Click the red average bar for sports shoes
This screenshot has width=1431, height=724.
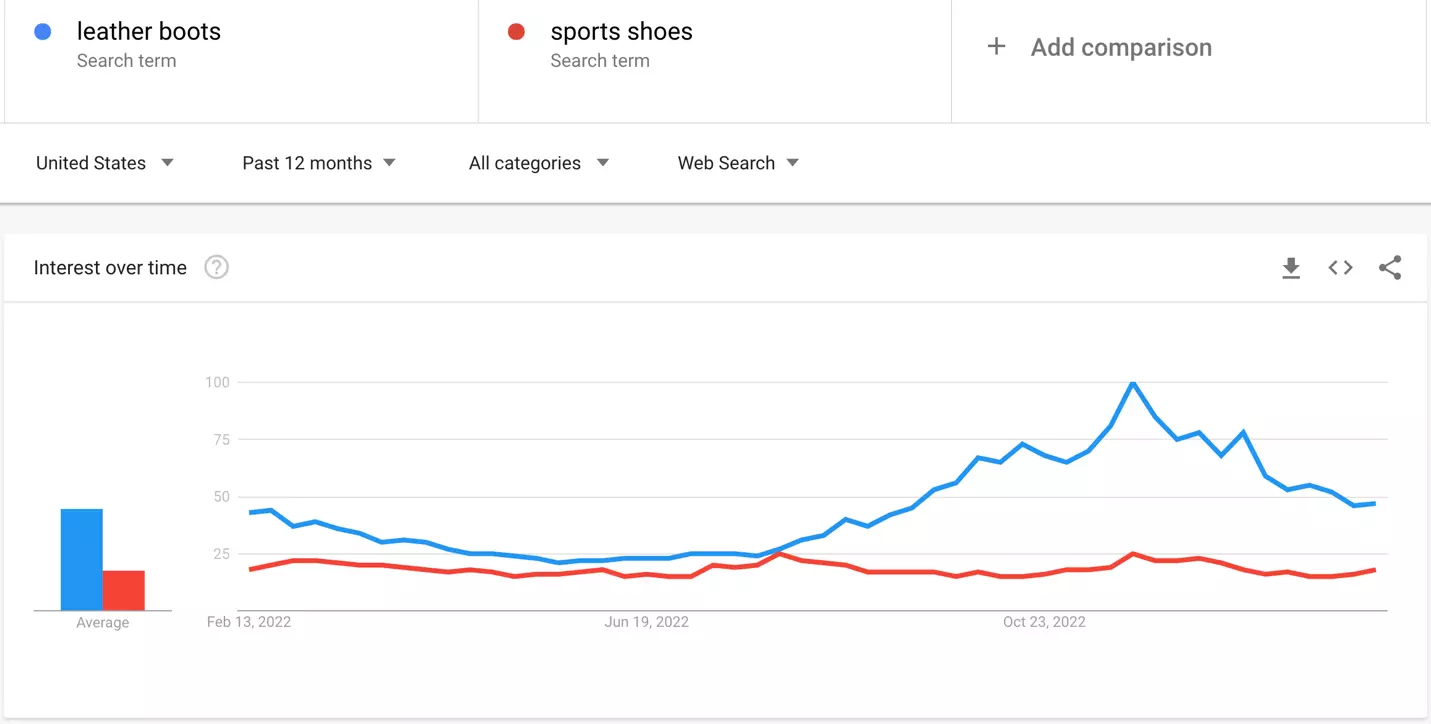(124, 590)
